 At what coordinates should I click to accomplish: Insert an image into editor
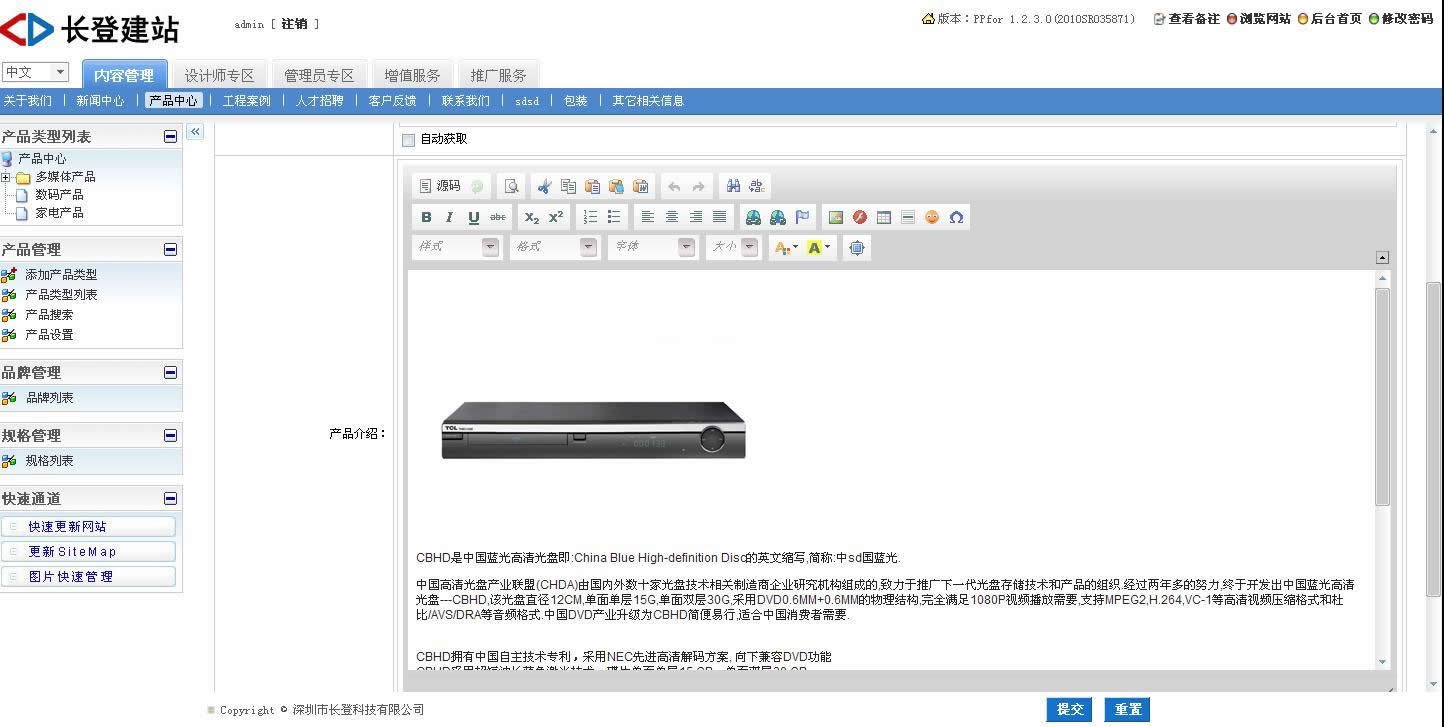coord(836,217)
